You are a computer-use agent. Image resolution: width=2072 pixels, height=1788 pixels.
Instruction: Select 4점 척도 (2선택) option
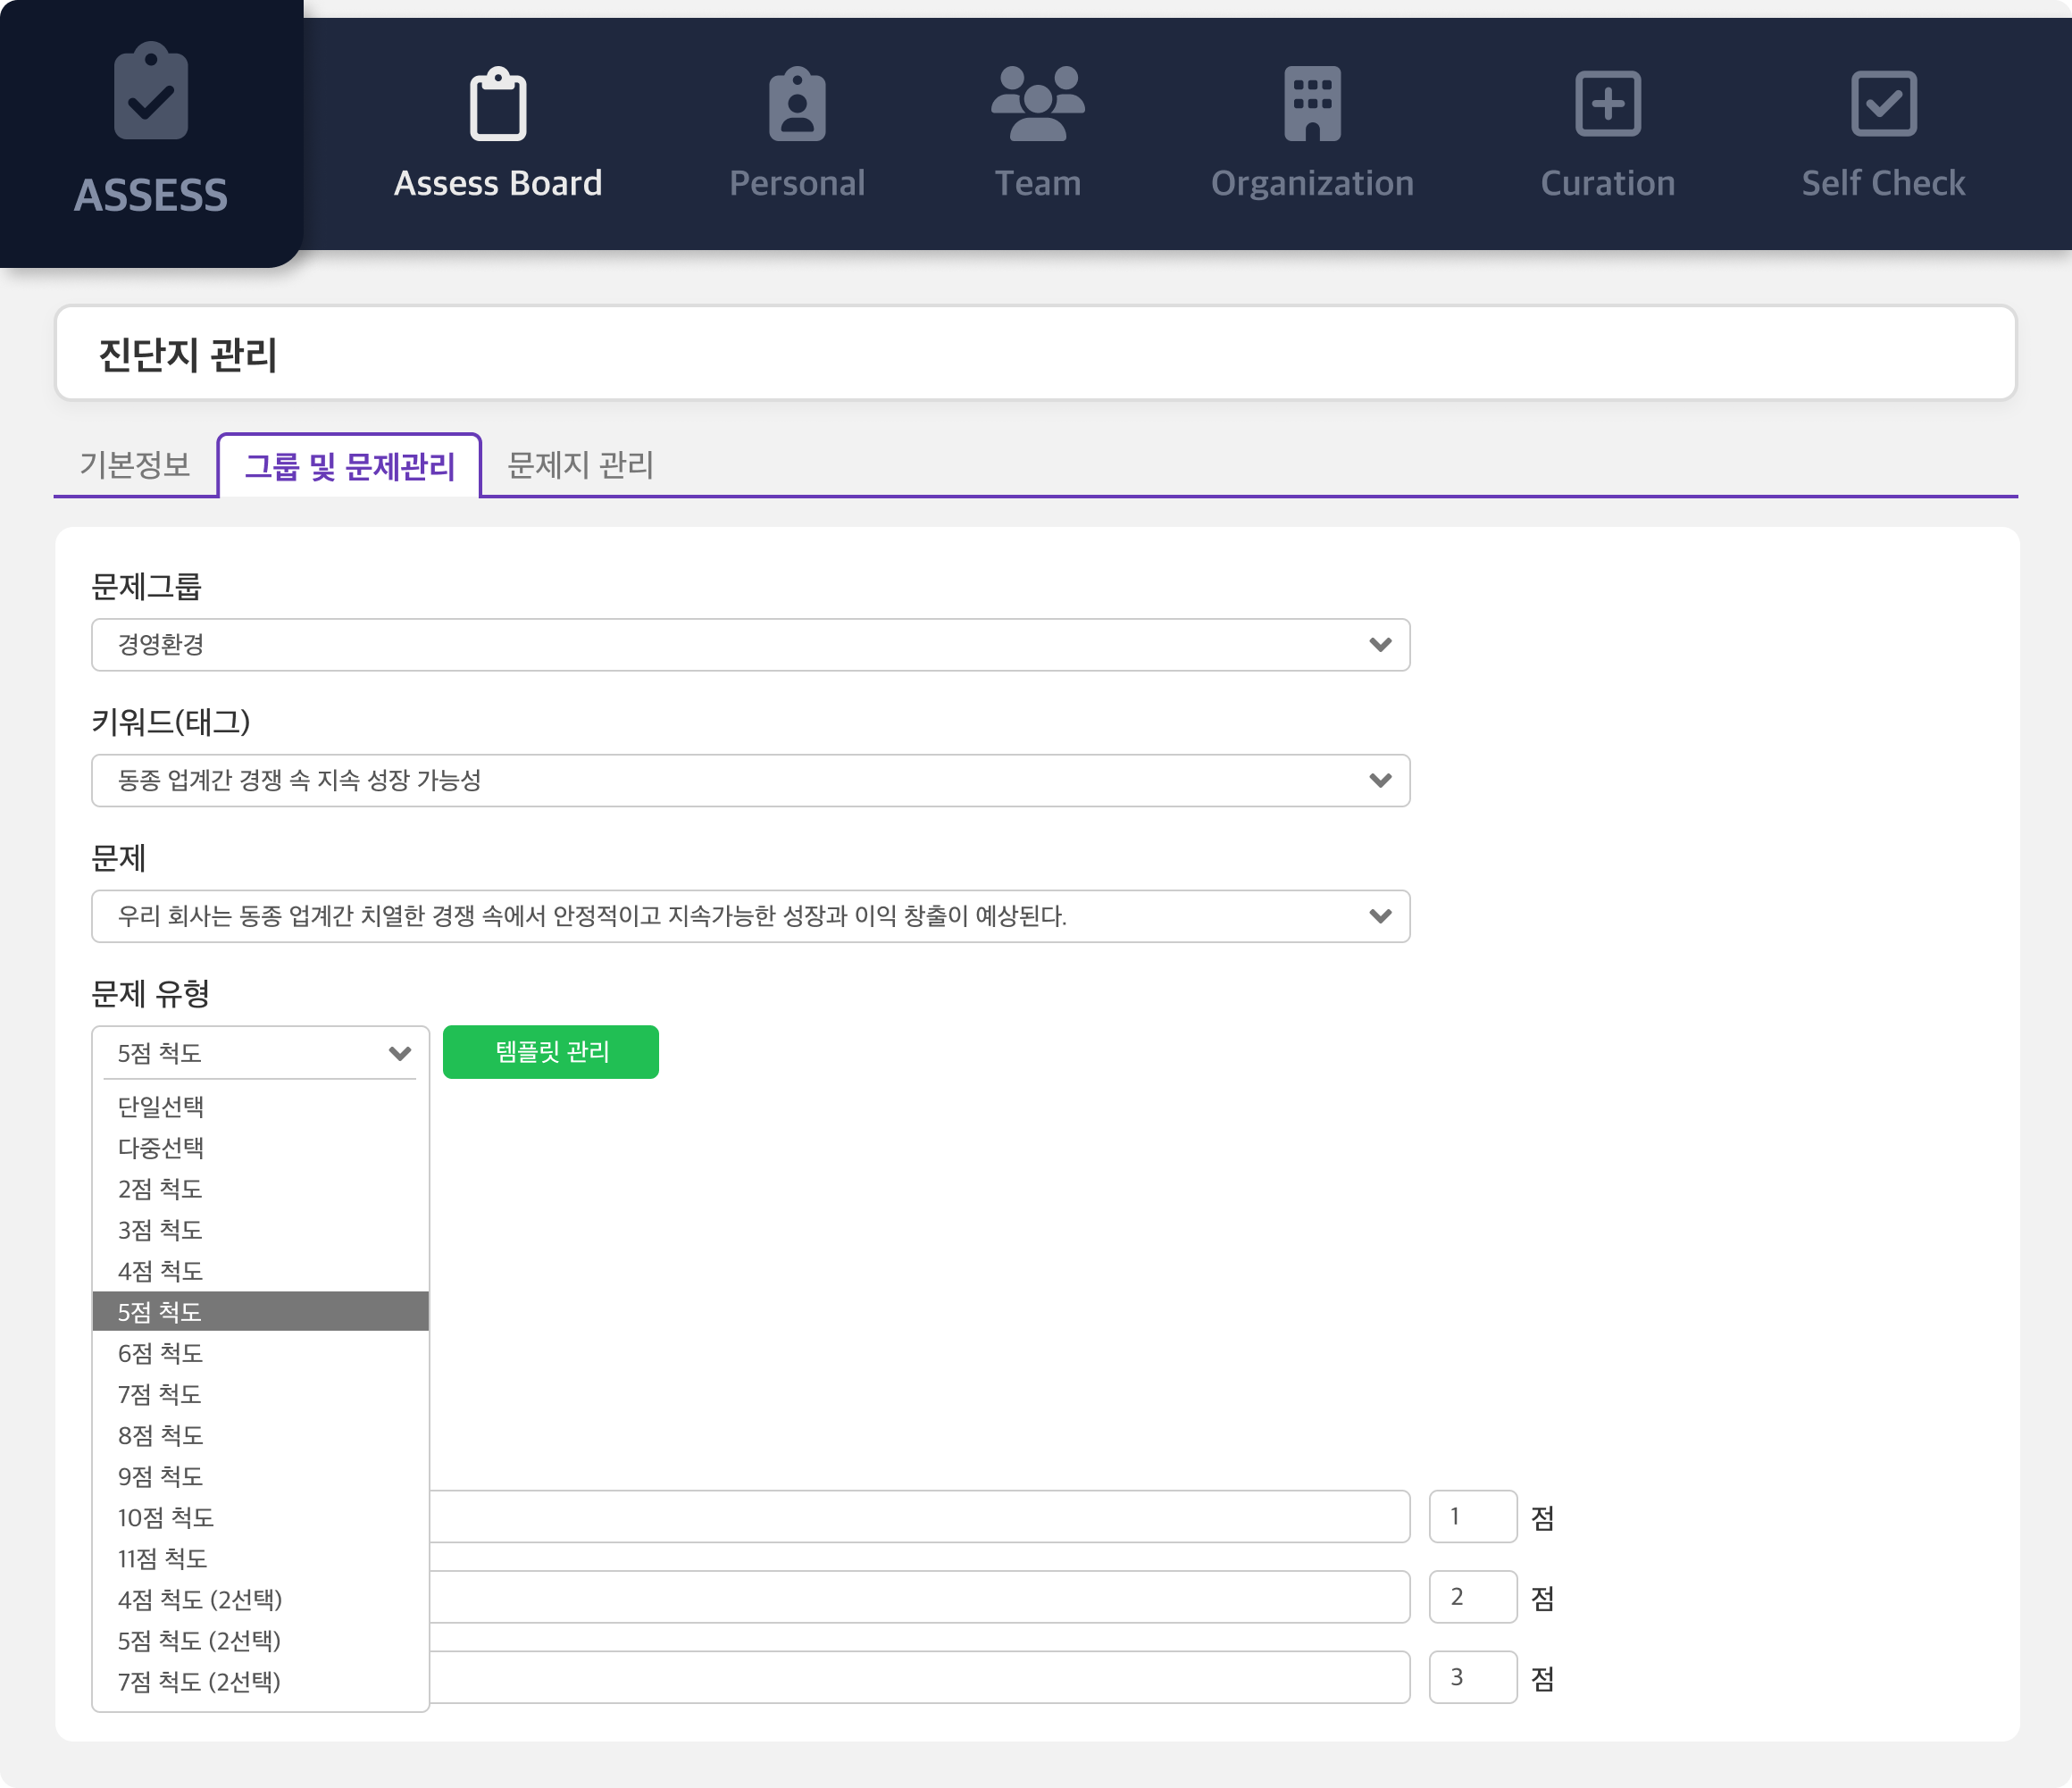pos(200,1600)
